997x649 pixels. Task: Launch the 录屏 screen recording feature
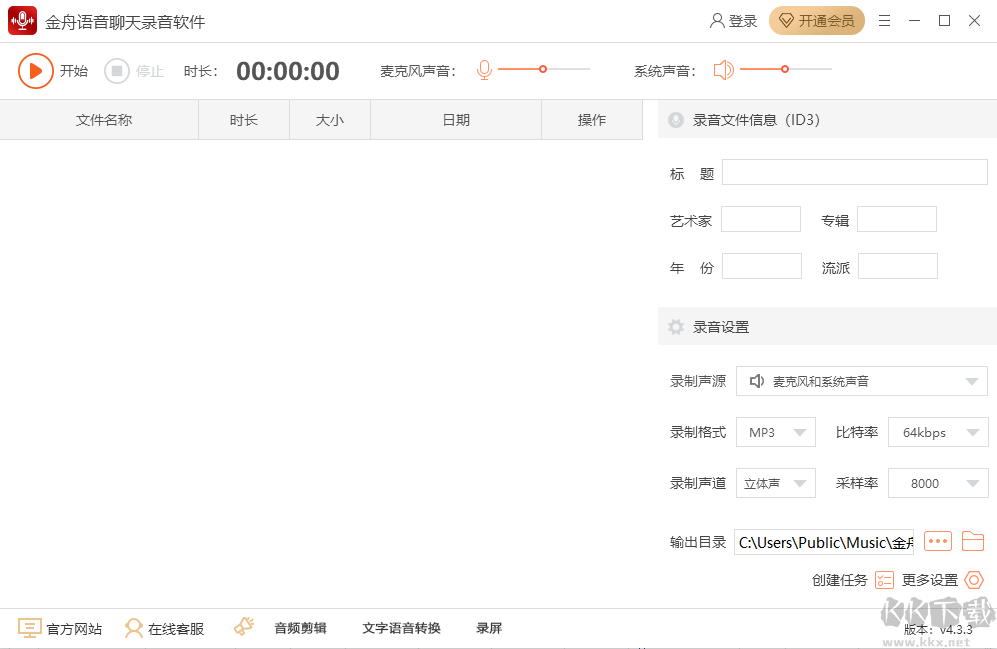(489, 628)
